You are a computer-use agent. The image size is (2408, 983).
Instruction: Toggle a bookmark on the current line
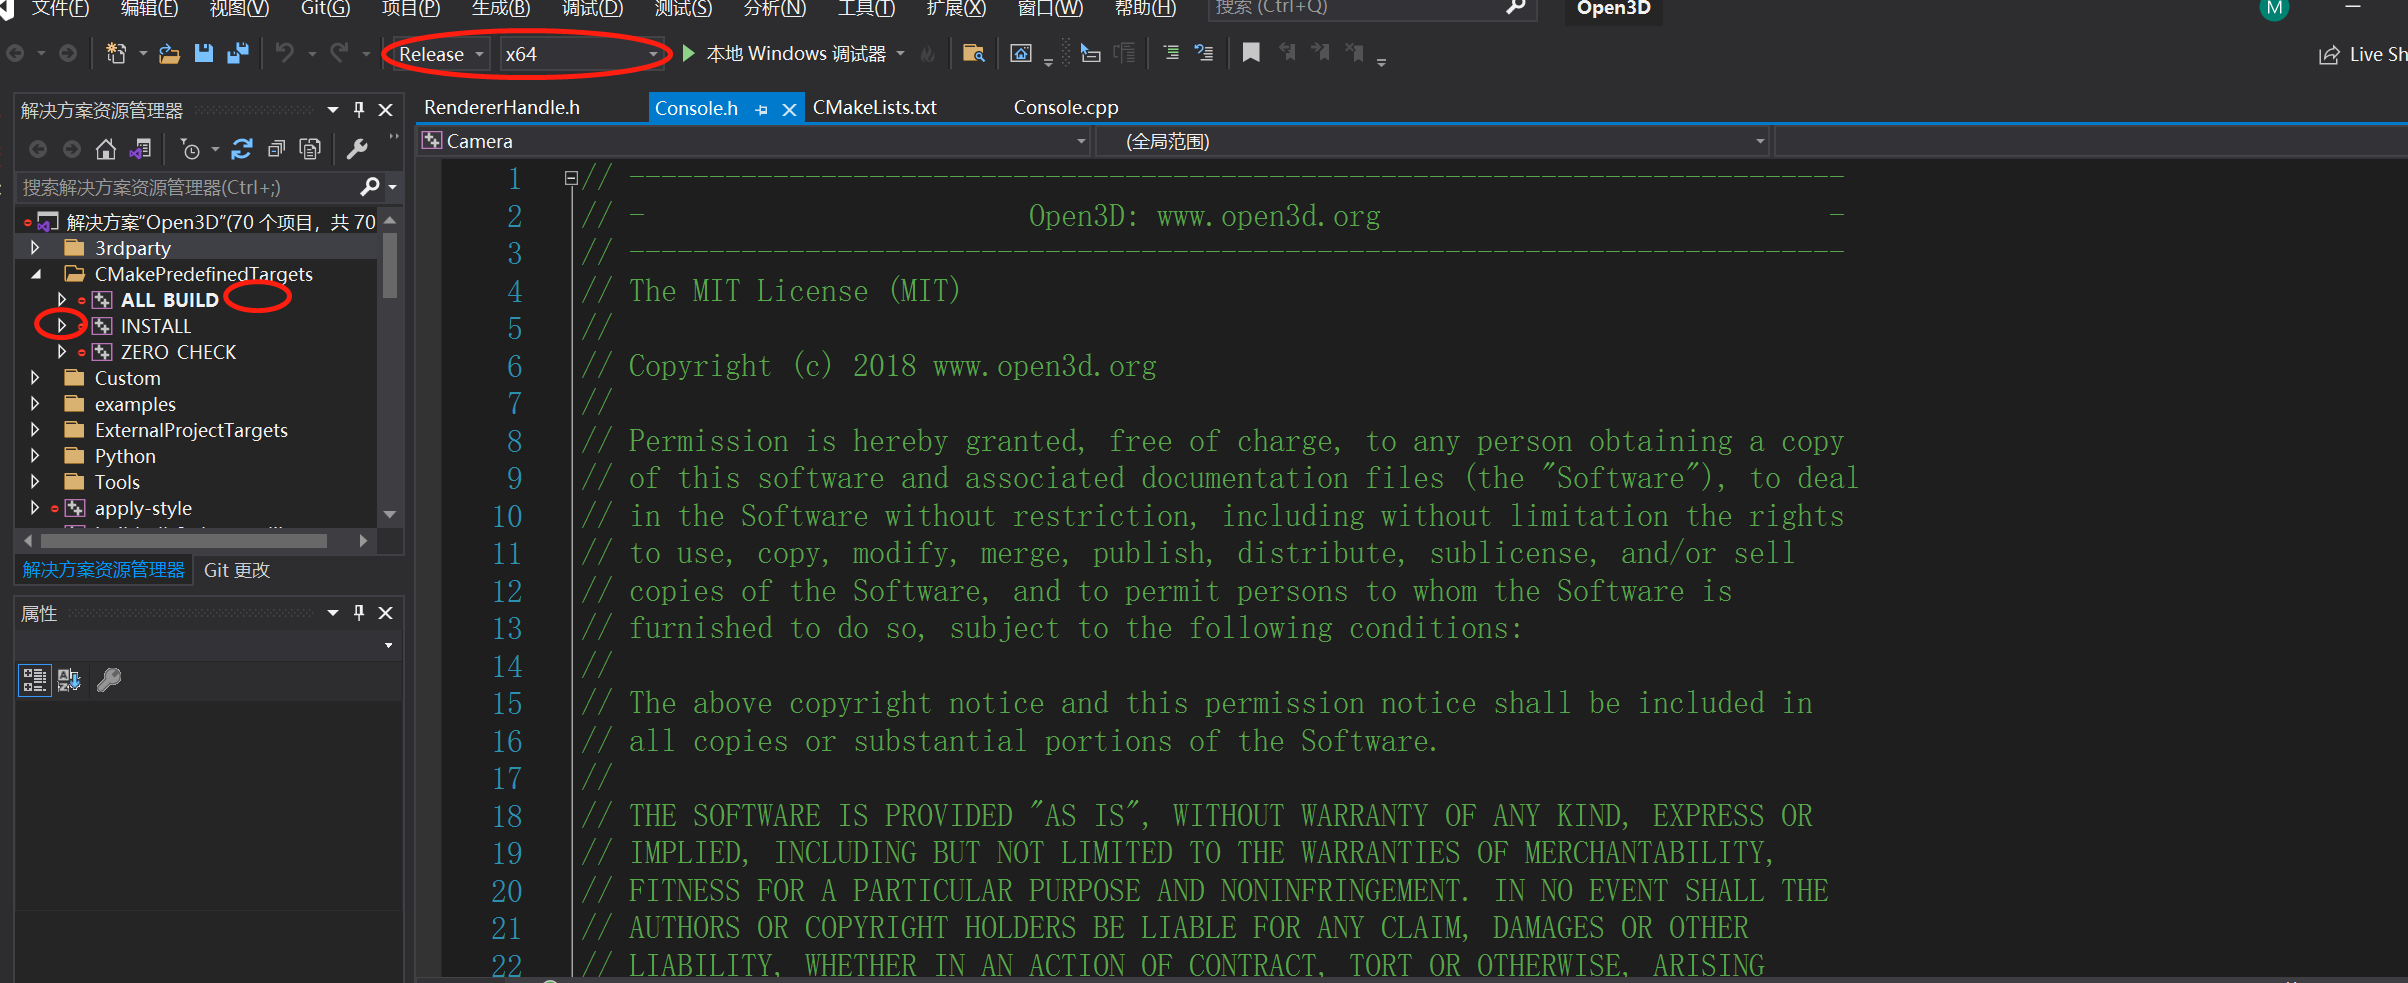pos(1251,53)
